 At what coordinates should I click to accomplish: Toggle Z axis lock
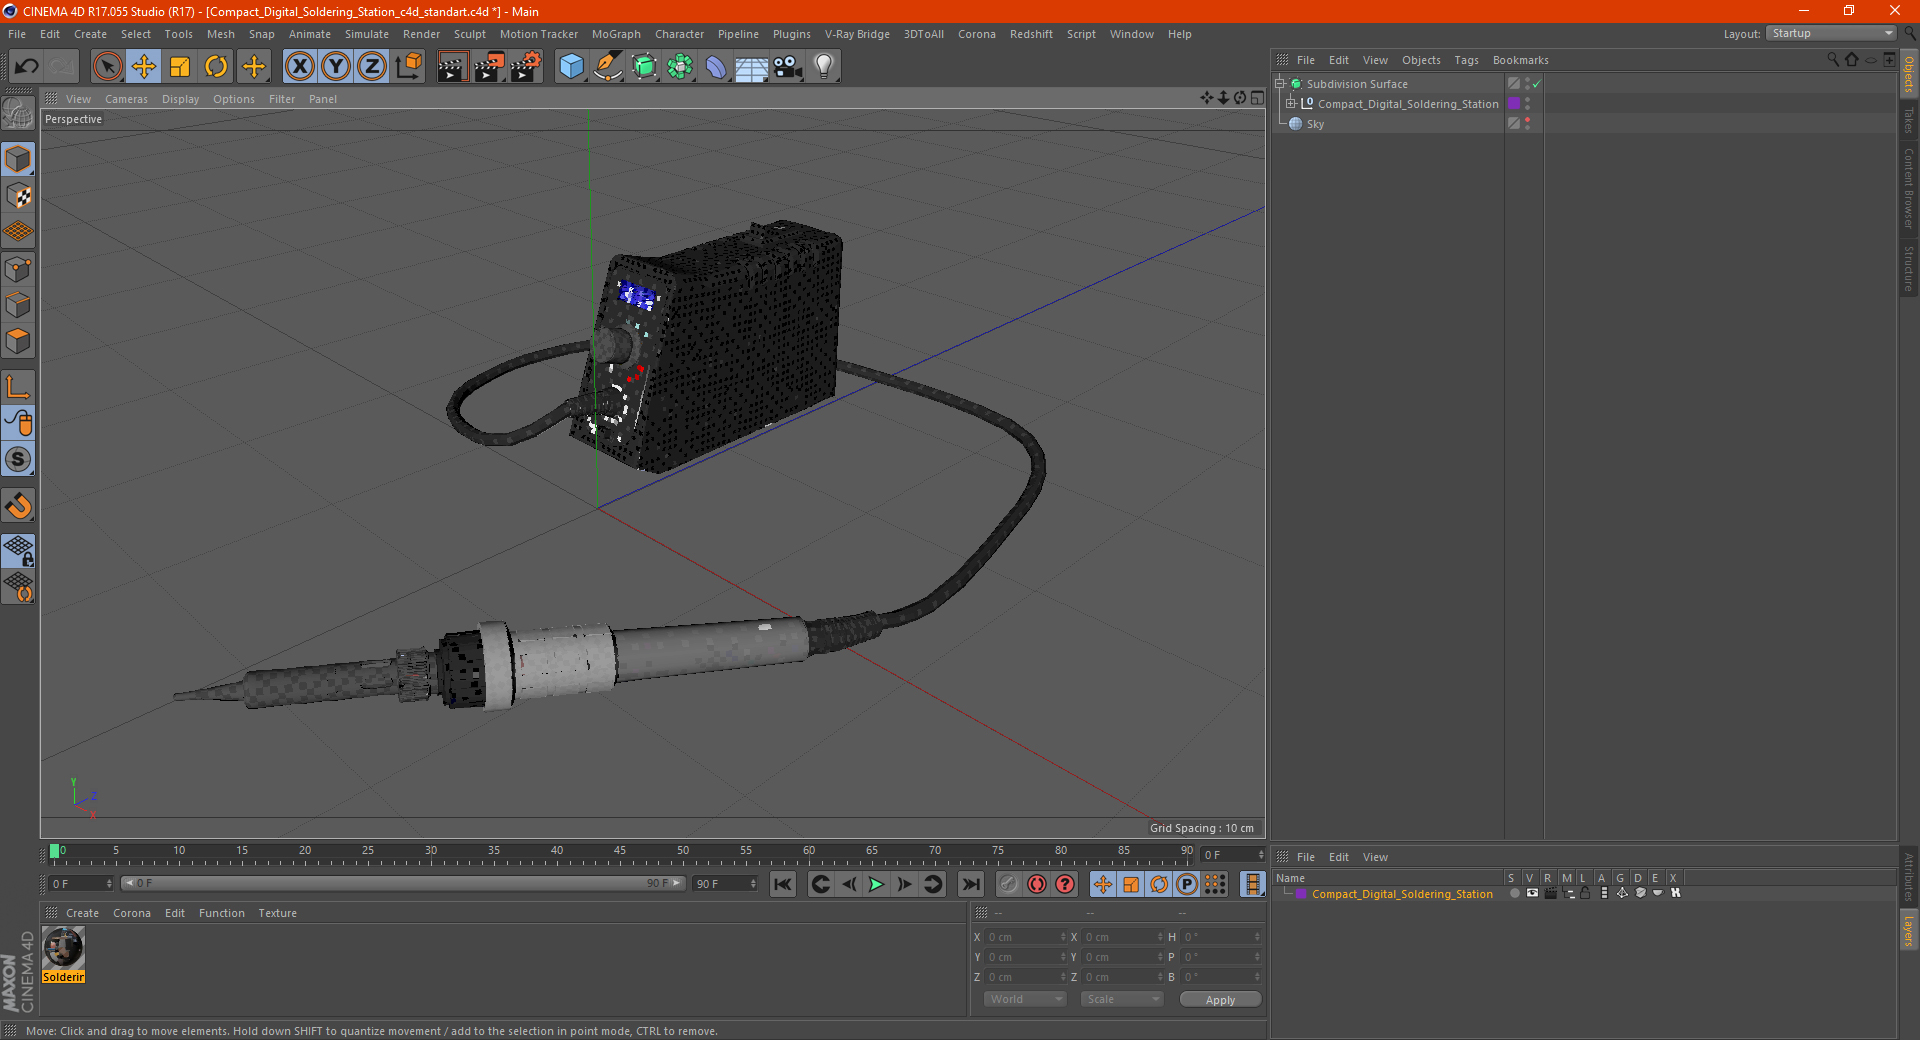[x=372, y=67]
